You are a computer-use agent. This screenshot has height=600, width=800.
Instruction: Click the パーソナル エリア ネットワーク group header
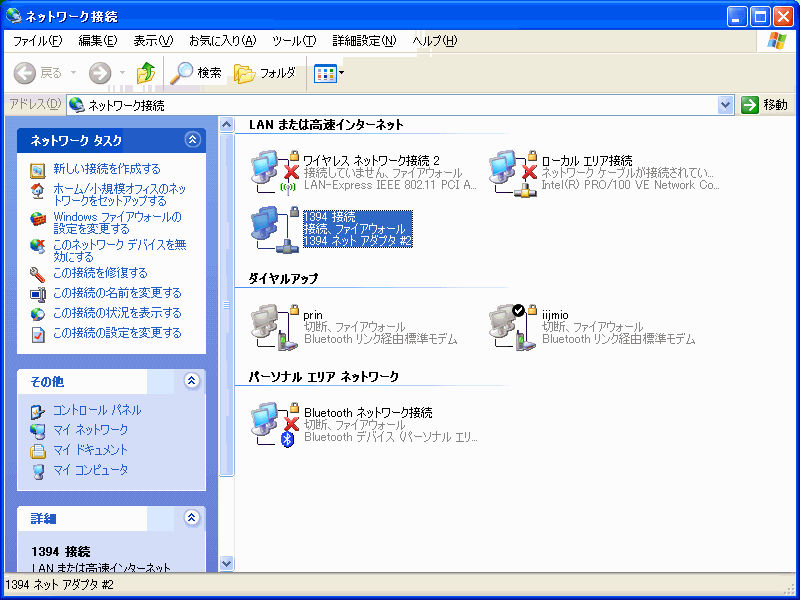tap(323, 377)
